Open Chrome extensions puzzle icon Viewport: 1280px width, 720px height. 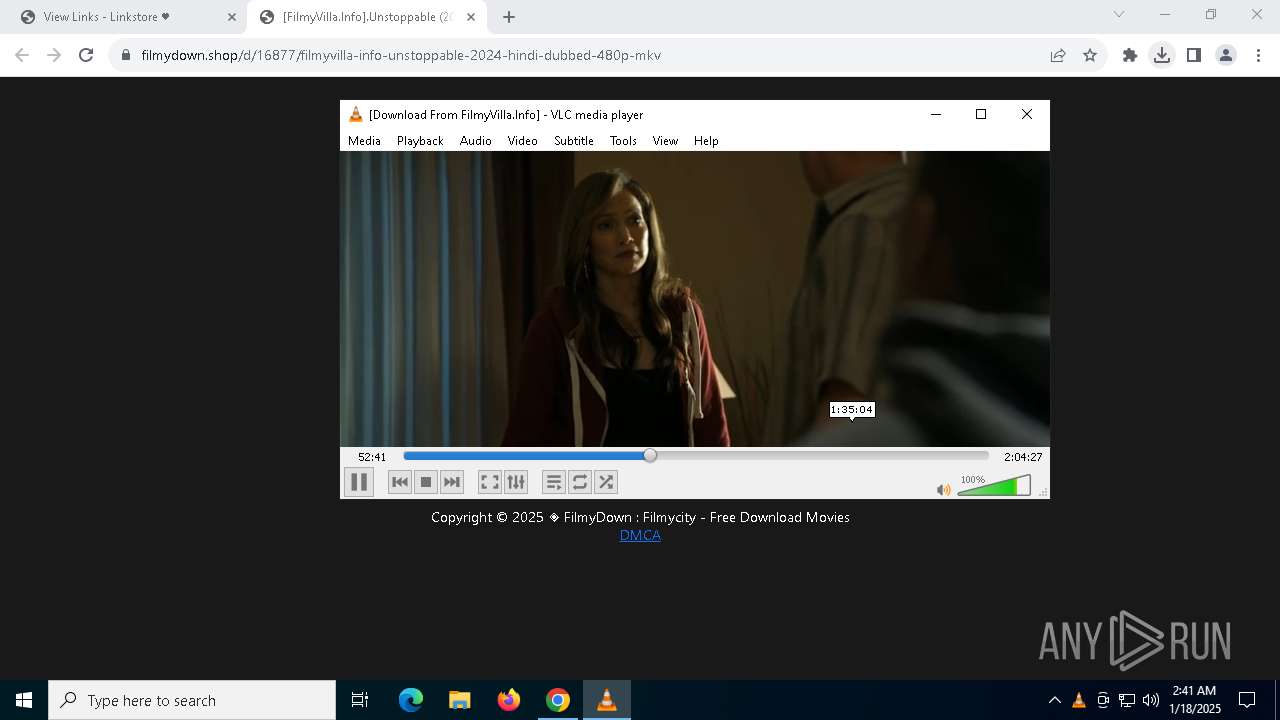[x=1130, y=55]
